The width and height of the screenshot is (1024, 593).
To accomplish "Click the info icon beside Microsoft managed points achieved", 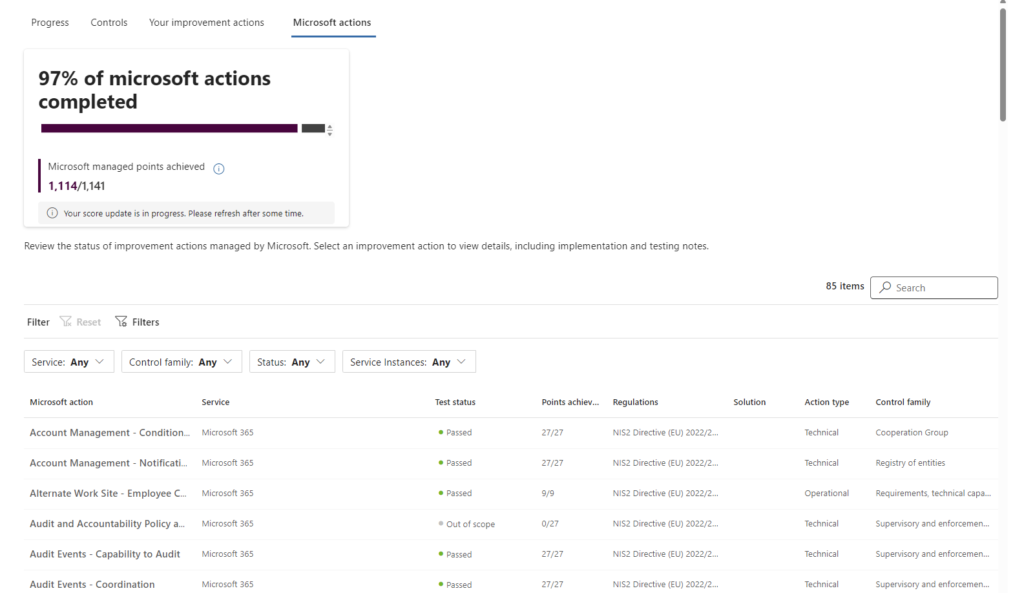I will [219, 168].
